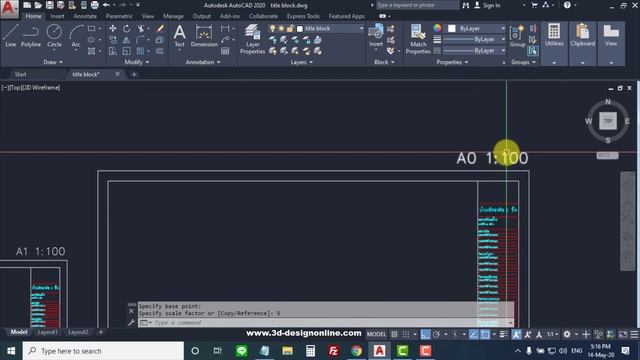640x360 pixels.
Task: Toggle object snap in status bar
Action: click(x=485, y=334)
